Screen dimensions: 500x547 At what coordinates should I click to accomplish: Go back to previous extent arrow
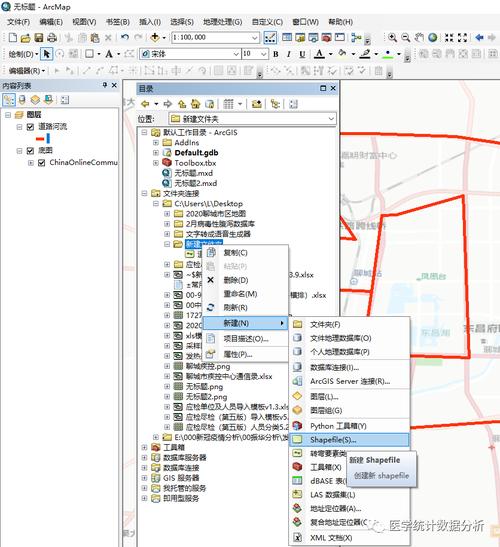(479, 37)
